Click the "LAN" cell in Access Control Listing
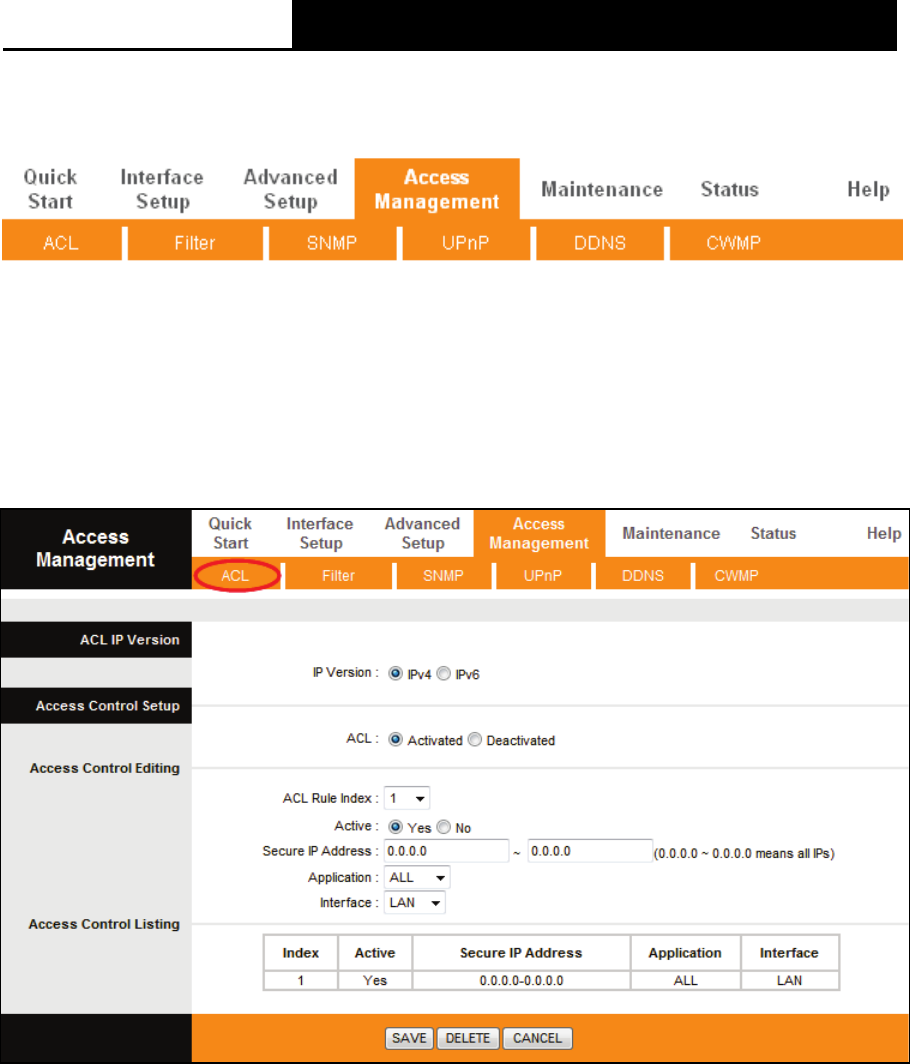The width and height of the screenshot is (910, 1064). (x=790, y=981)
